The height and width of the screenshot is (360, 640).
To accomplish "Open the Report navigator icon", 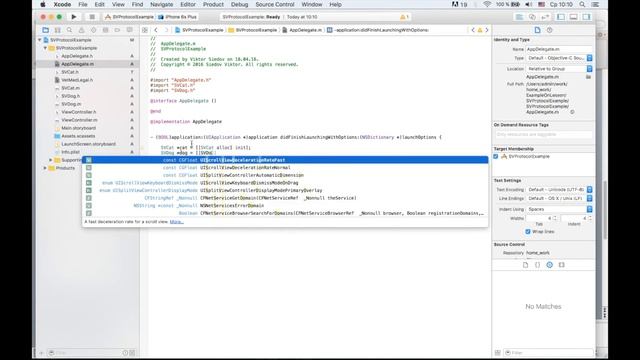I will (x=129, y=30).
